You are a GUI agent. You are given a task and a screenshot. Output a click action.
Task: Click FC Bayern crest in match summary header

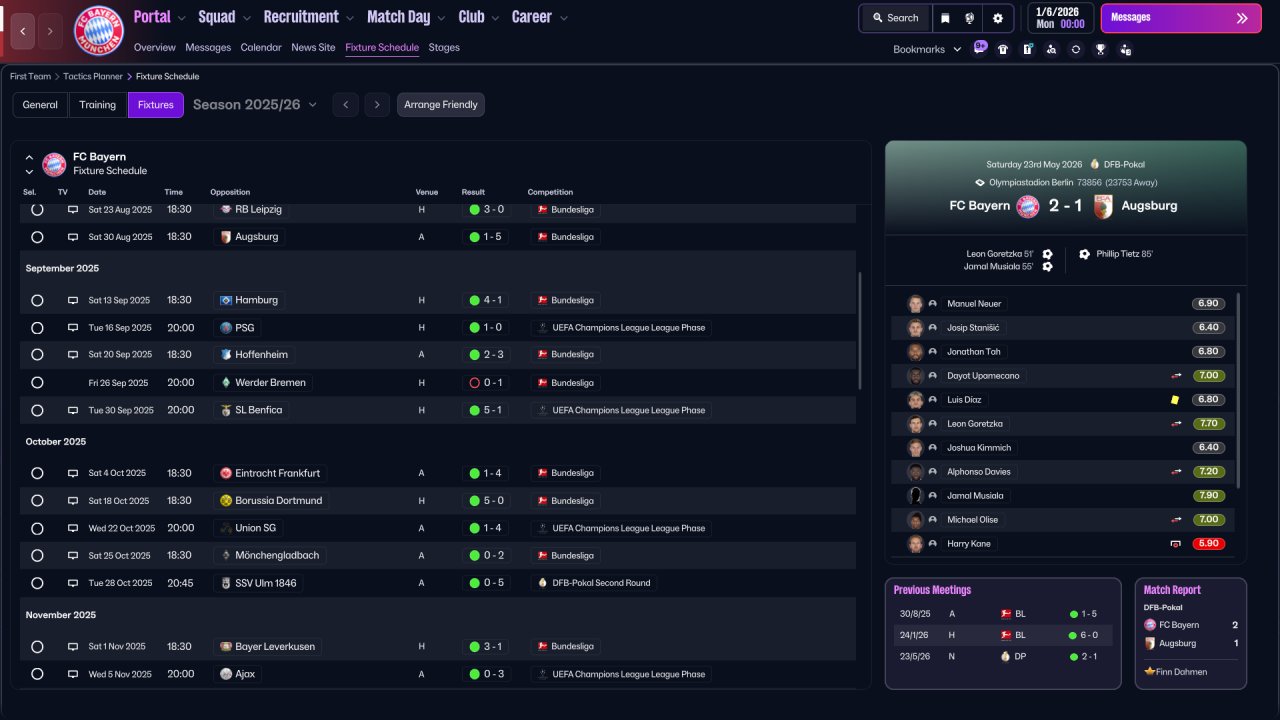tap(1028, 206)
